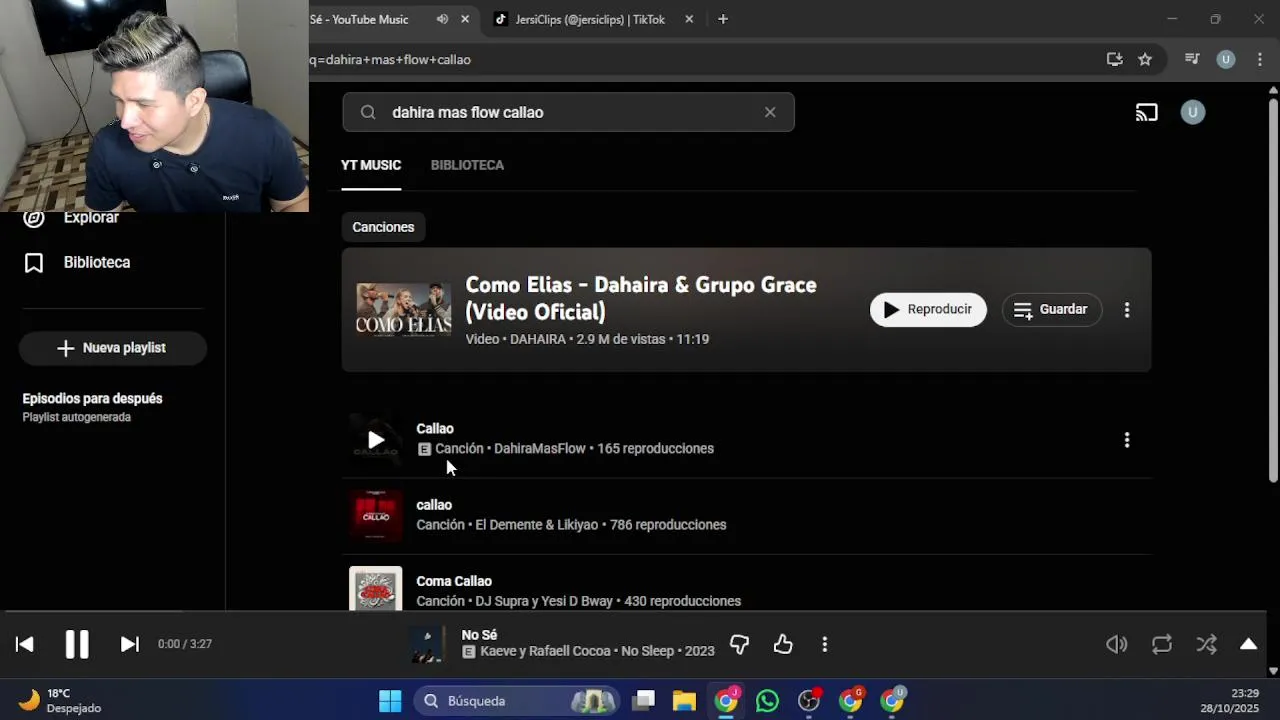Mute the YouTube Music tab audio
The height and width of the screenshot is (720, 1280).
click(442, 19)
